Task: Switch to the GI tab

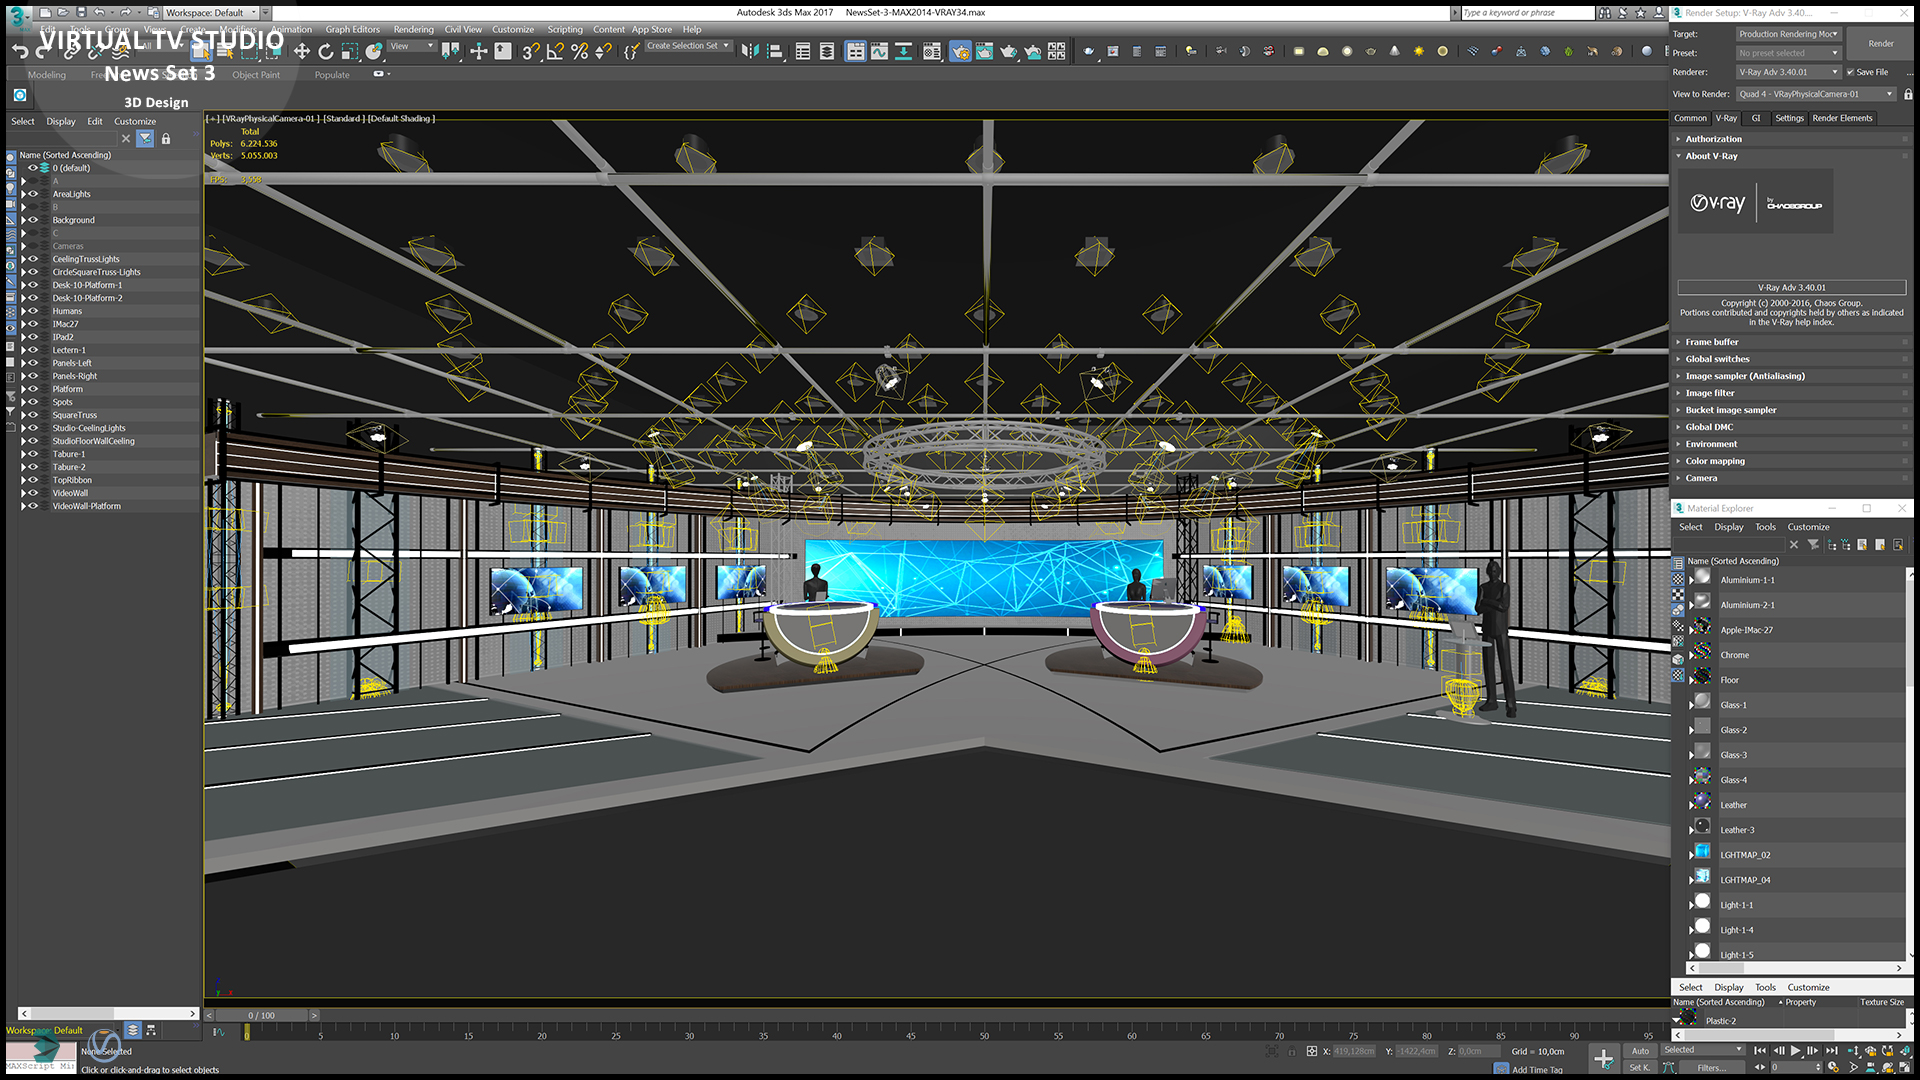Action: (1755, 118)
